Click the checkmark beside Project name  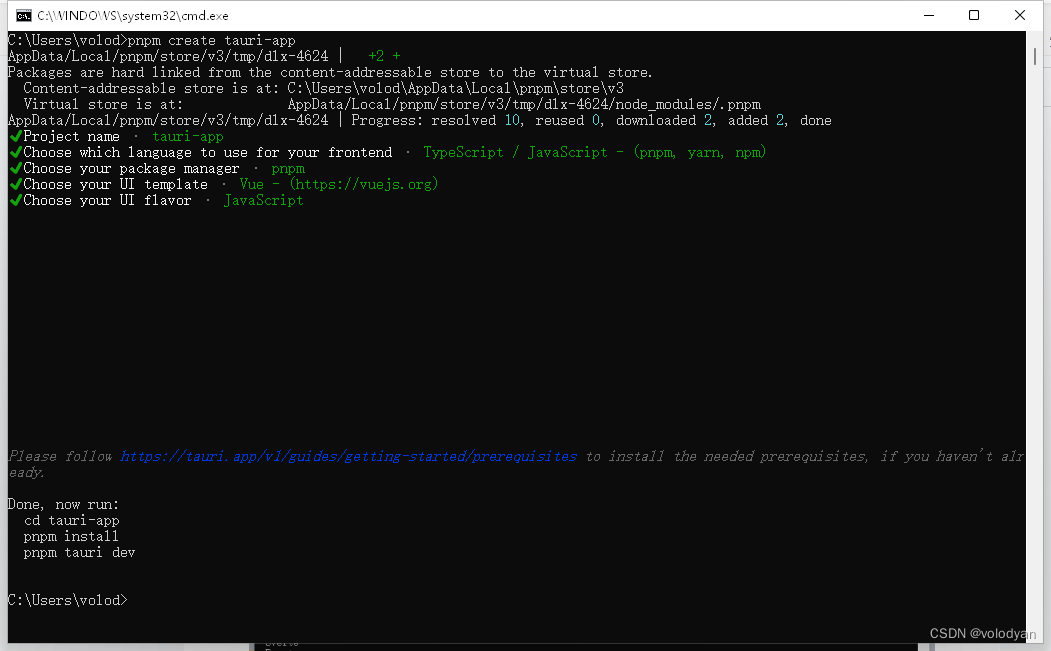point(15,137)
